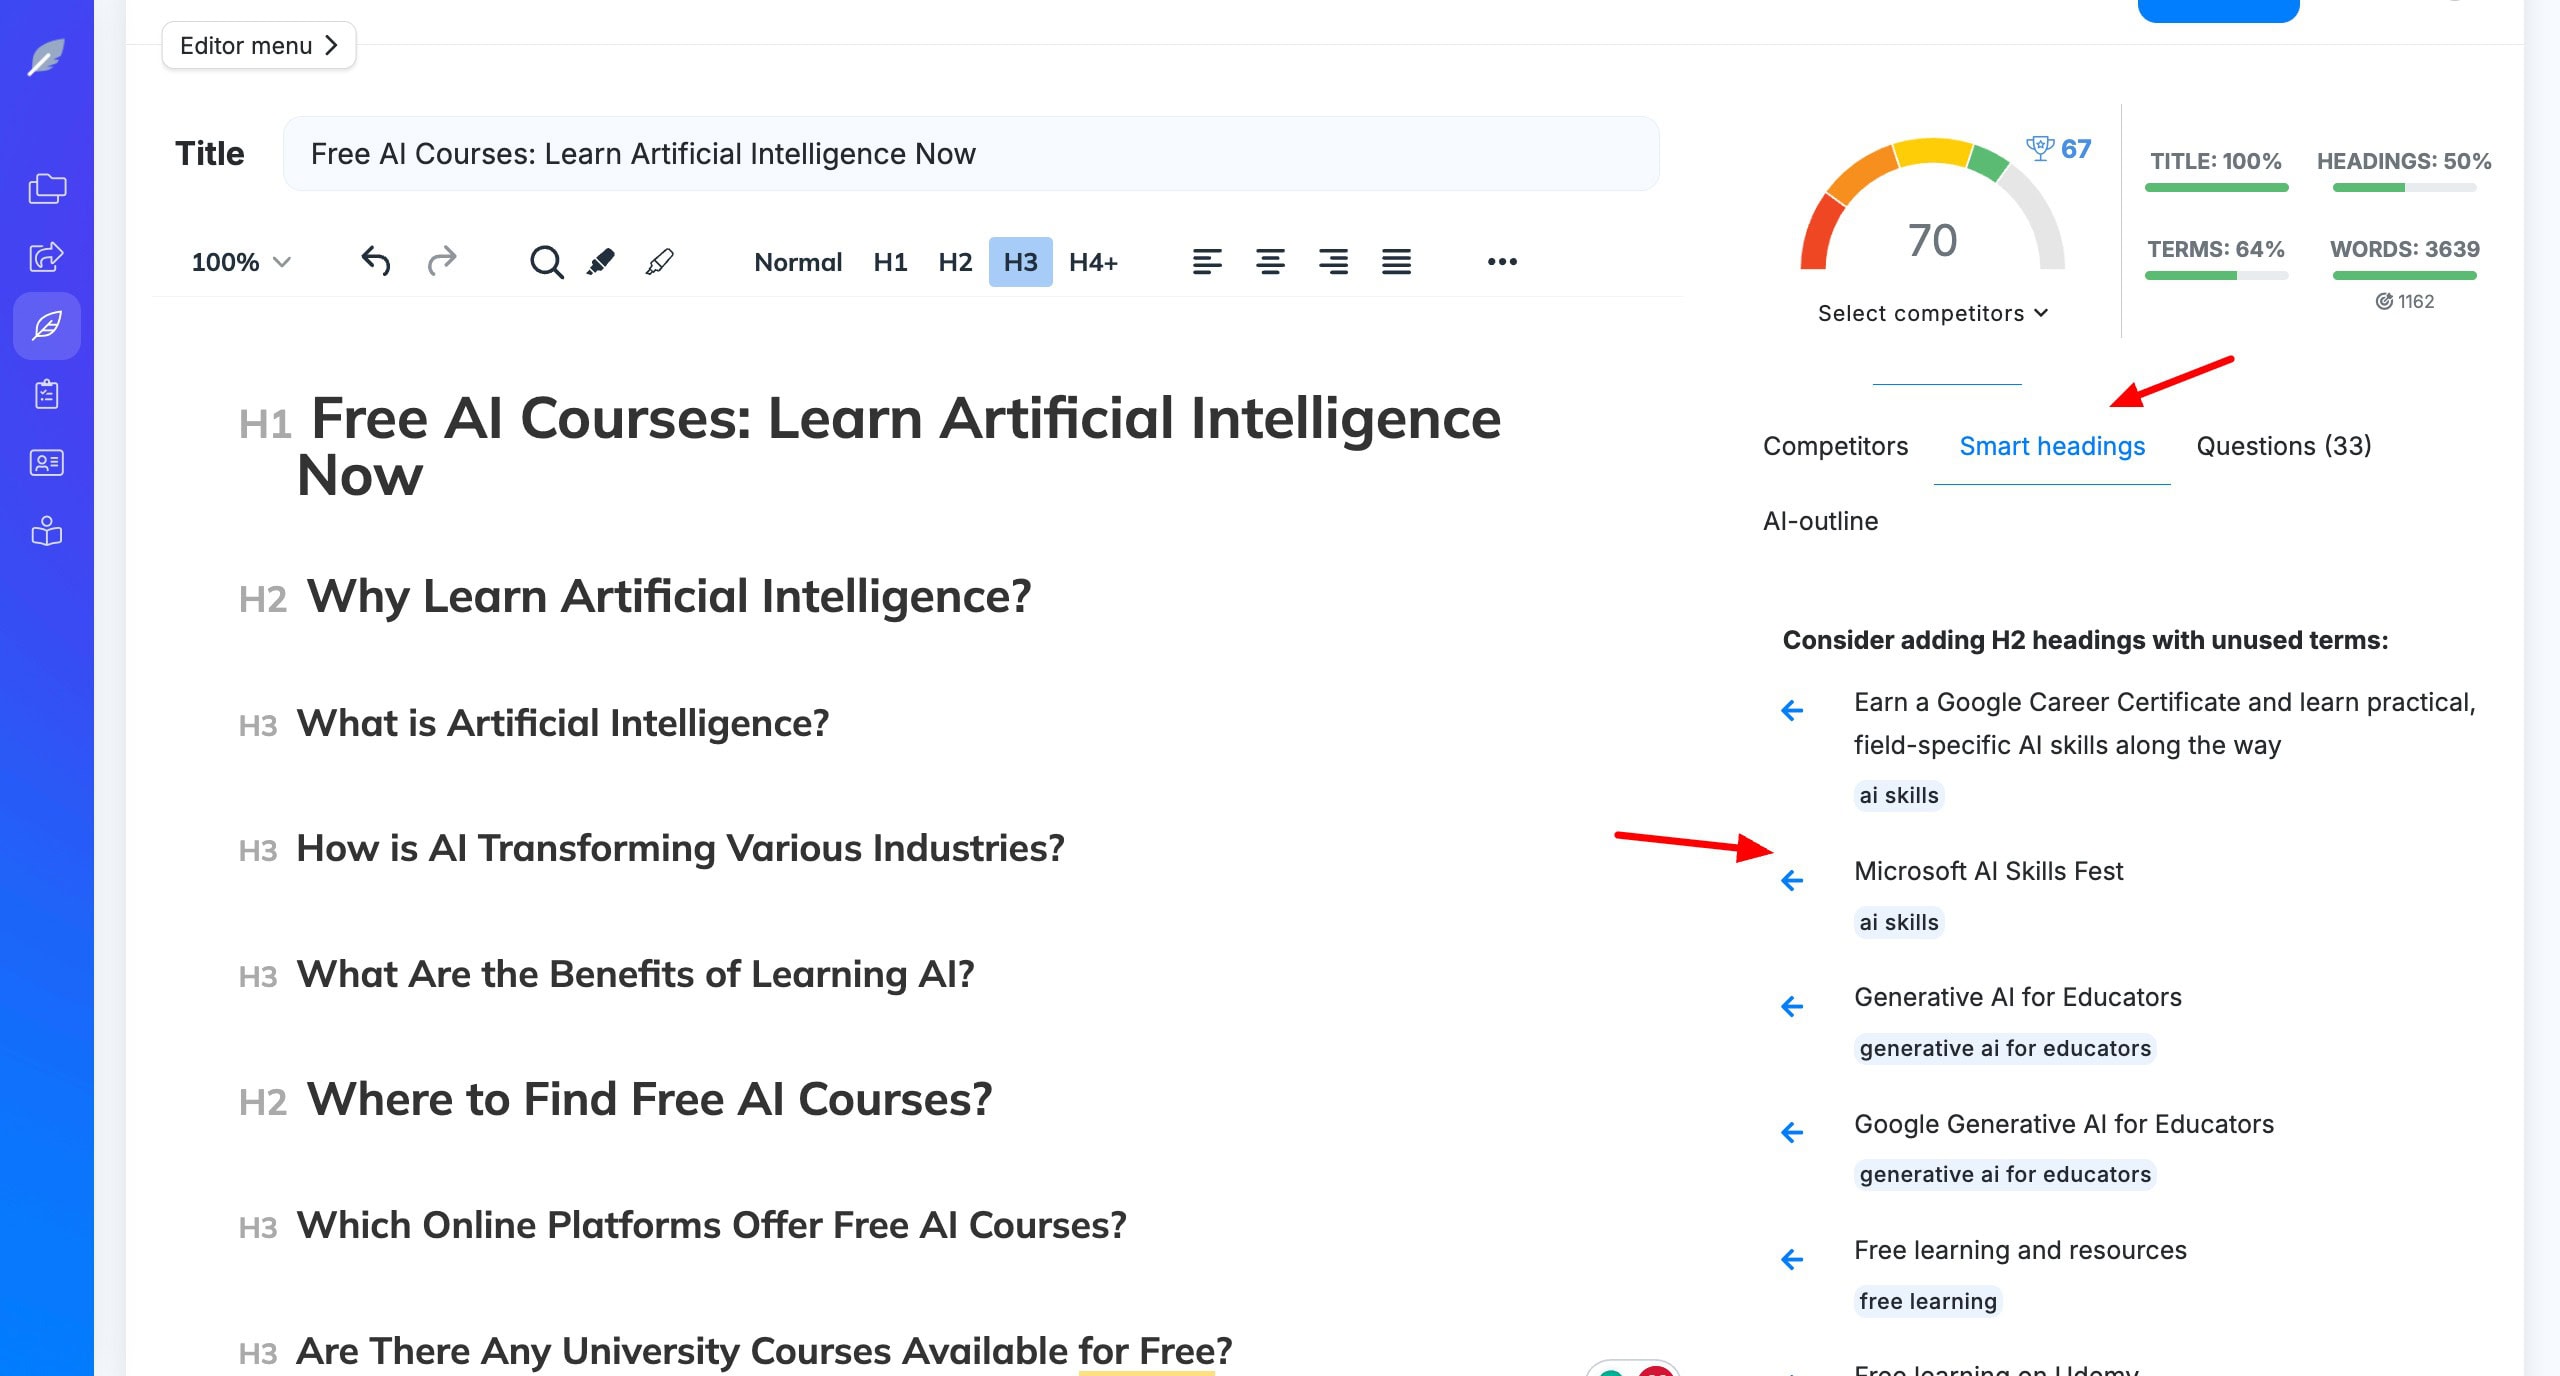This screenshot has width=2560, height=1376.
Task: Expand the Editor menu
Action: [x=259, y=46]
